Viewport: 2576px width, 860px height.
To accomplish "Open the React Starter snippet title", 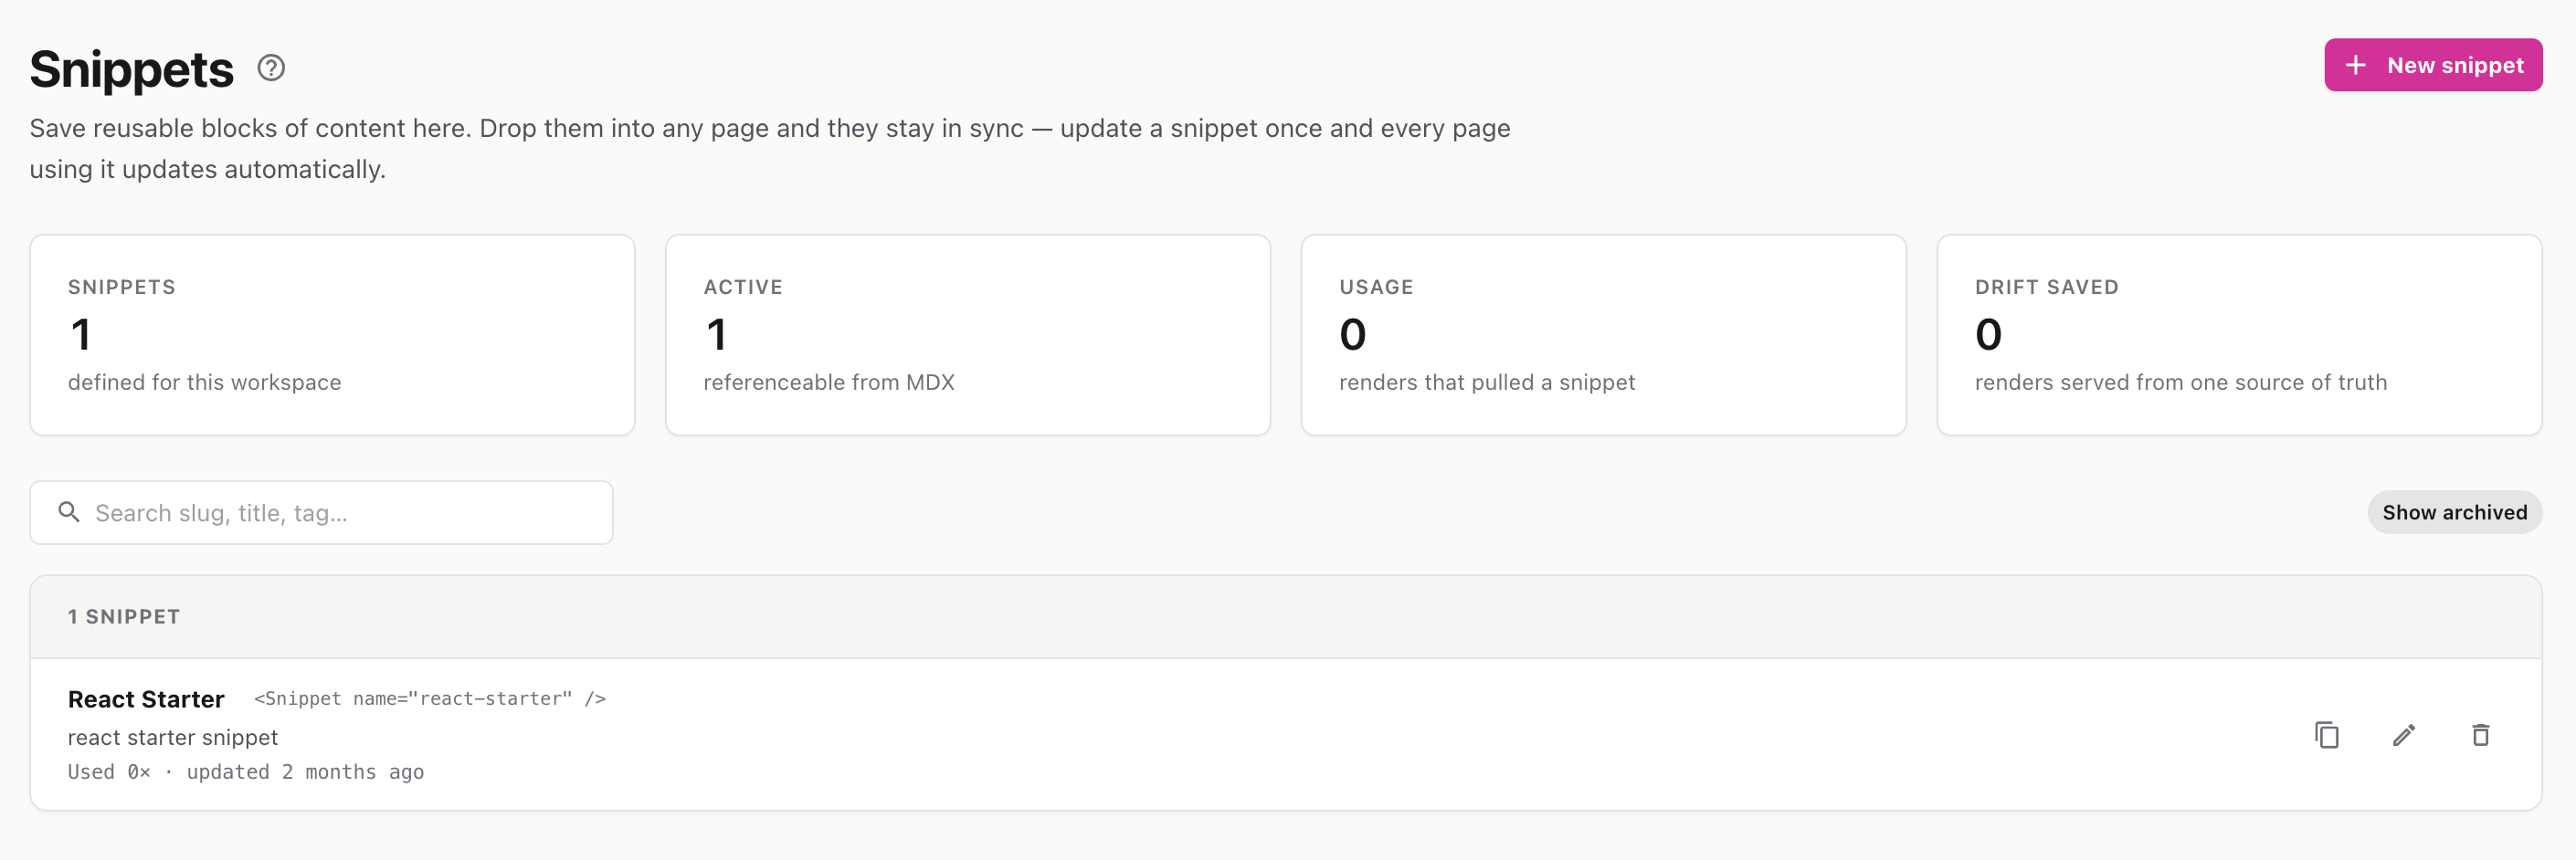I will [x=146, y=699].
